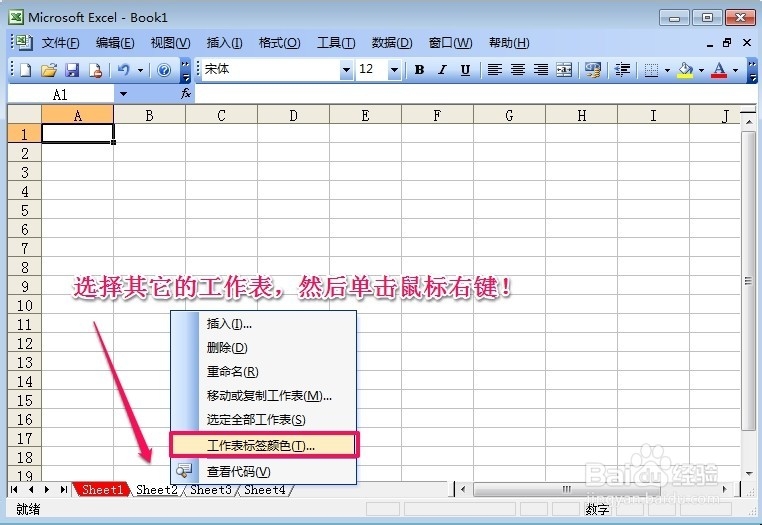The image size is (762, 525).
Task: Choose 移动或复制工作表(M)... option
Action: pyautogui.click(x=263, y=396)
